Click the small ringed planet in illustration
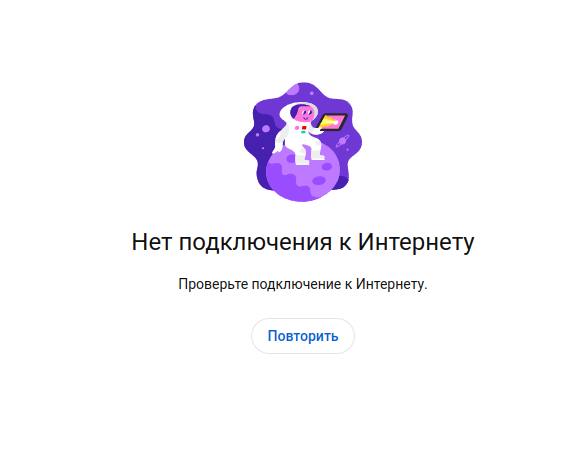 (342, 141)
